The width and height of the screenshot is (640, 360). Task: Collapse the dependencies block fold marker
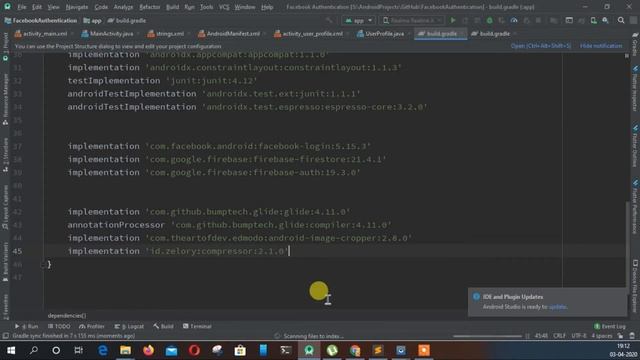pos(42,264)
